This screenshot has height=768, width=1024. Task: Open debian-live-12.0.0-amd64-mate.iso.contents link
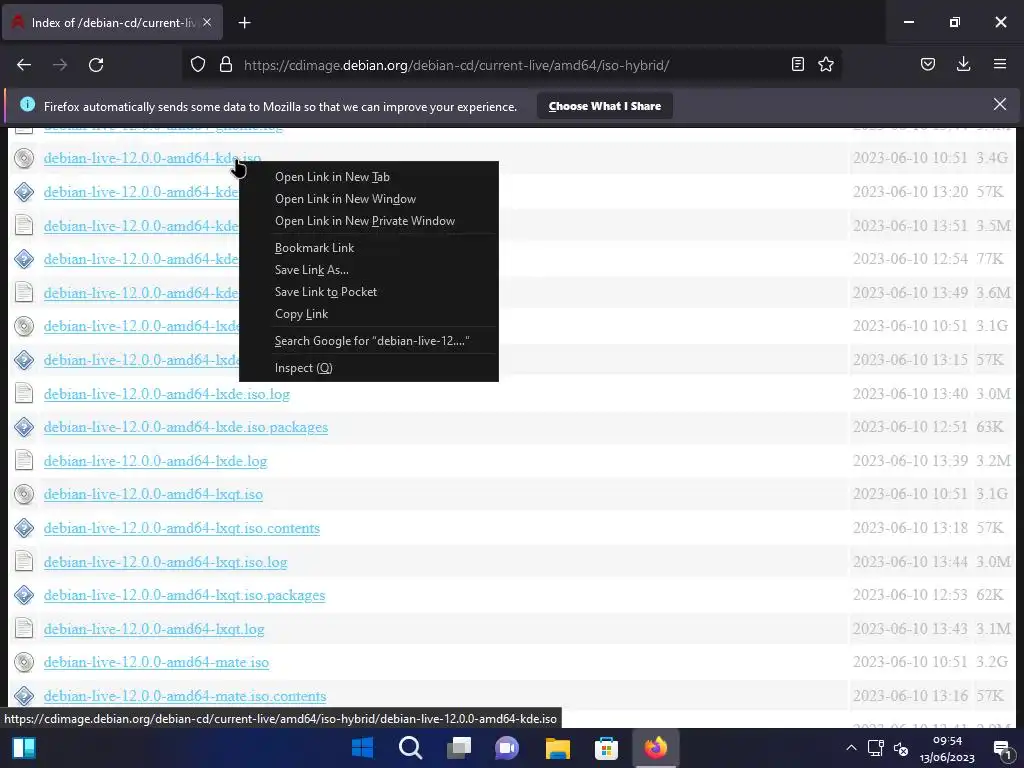185,697
